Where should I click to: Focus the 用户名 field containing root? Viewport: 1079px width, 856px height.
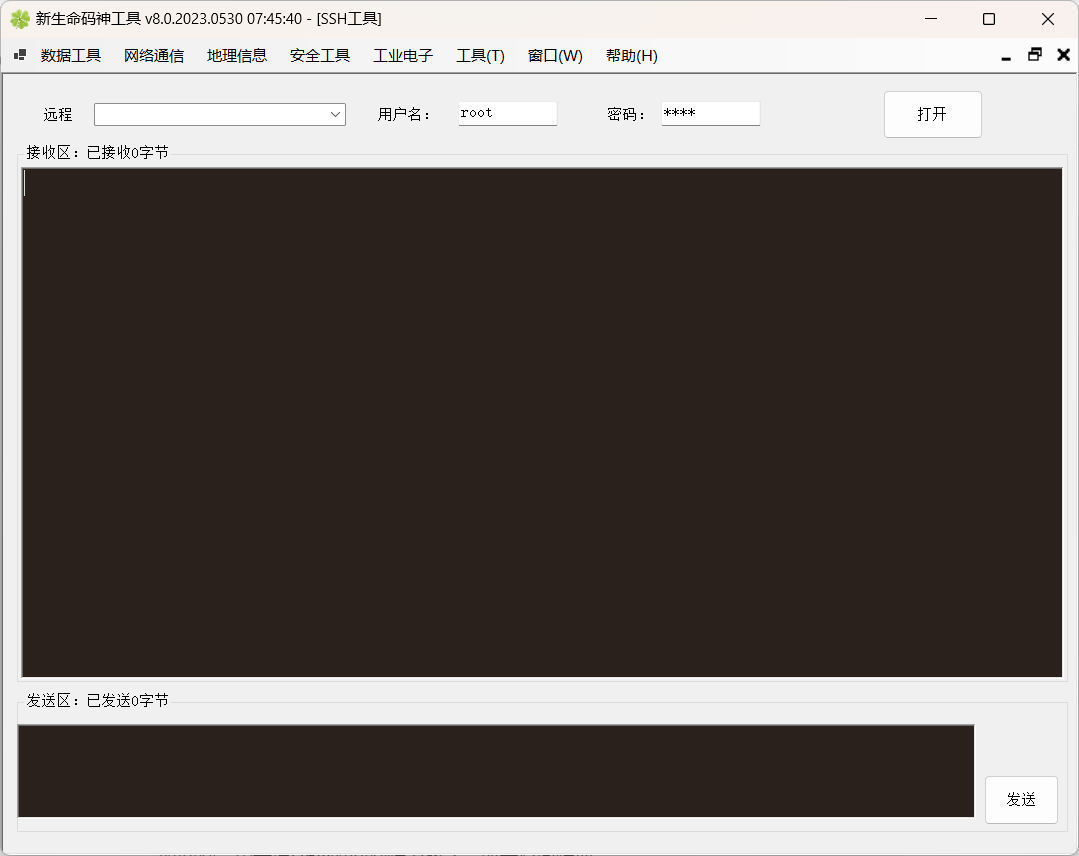(x=508, y=114)
